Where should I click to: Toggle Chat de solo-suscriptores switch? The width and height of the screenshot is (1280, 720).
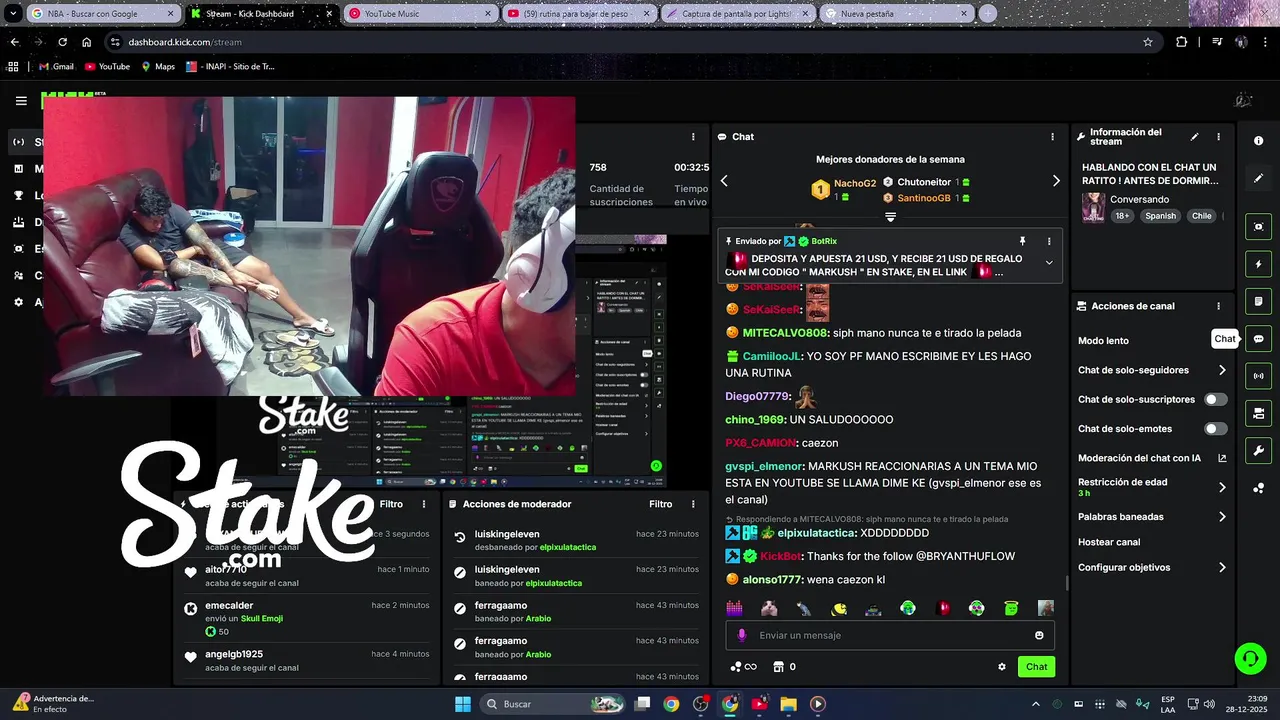click(1215, 399)
